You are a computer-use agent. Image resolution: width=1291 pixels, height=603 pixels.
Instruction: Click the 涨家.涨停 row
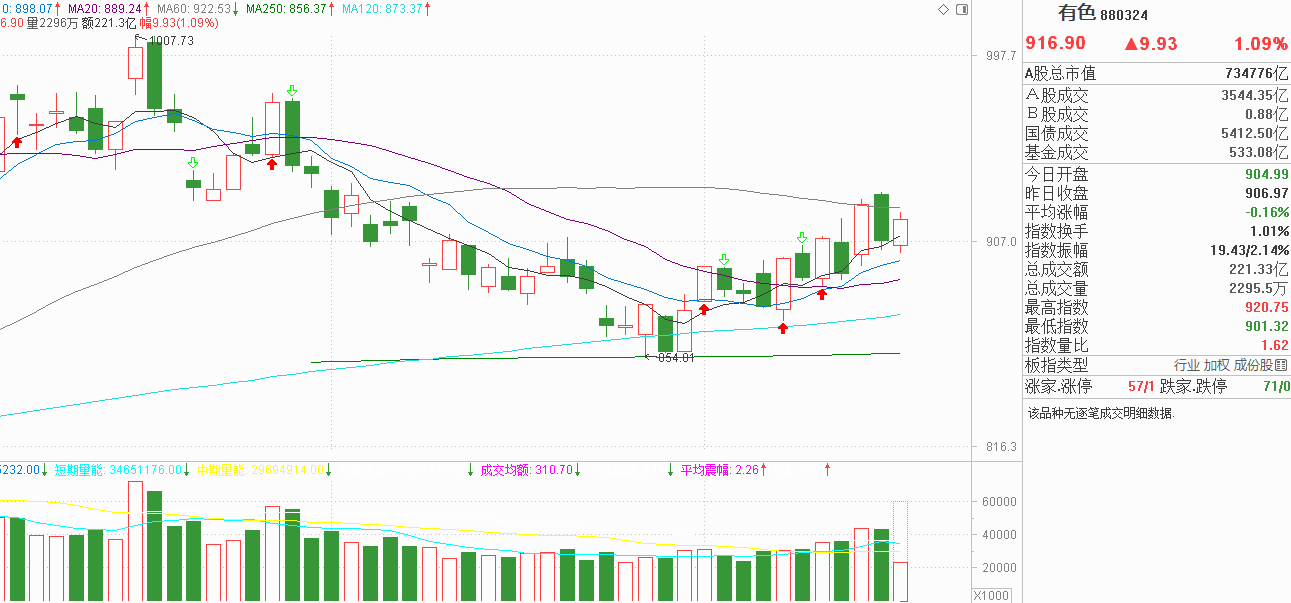pos(1156,386)
